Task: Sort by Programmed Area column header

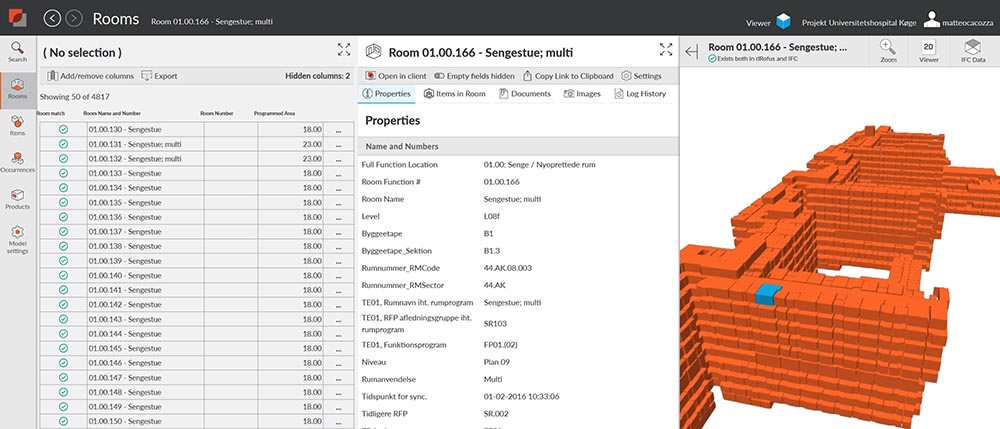Action: (274, 113)
